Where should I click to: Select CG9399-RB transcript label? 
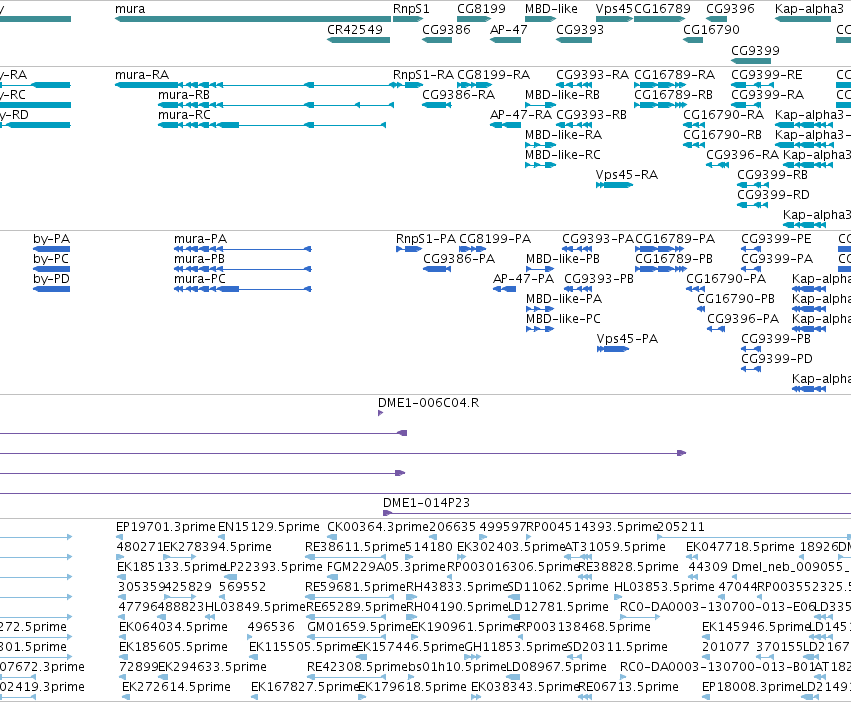click(x=772, y=174)
